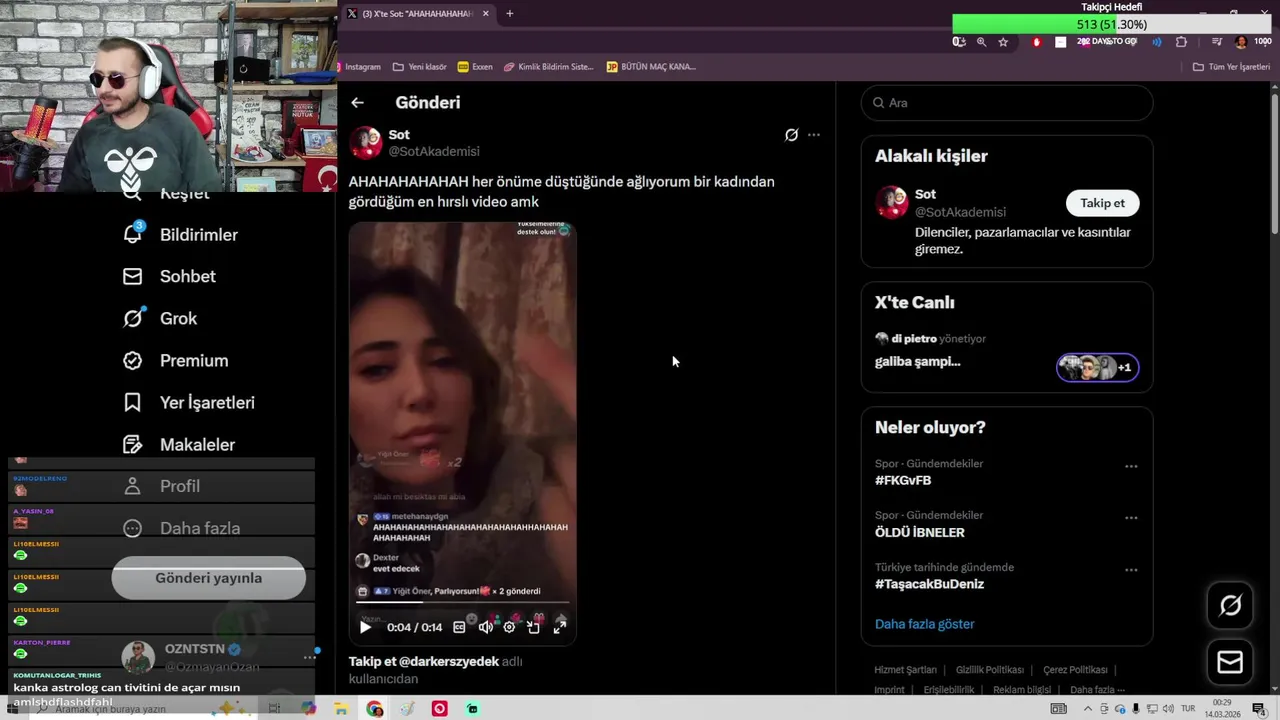Screen dimensions: 1280x720
Task: Go back with the Gönderi arrow
Action: click(357, 102)
